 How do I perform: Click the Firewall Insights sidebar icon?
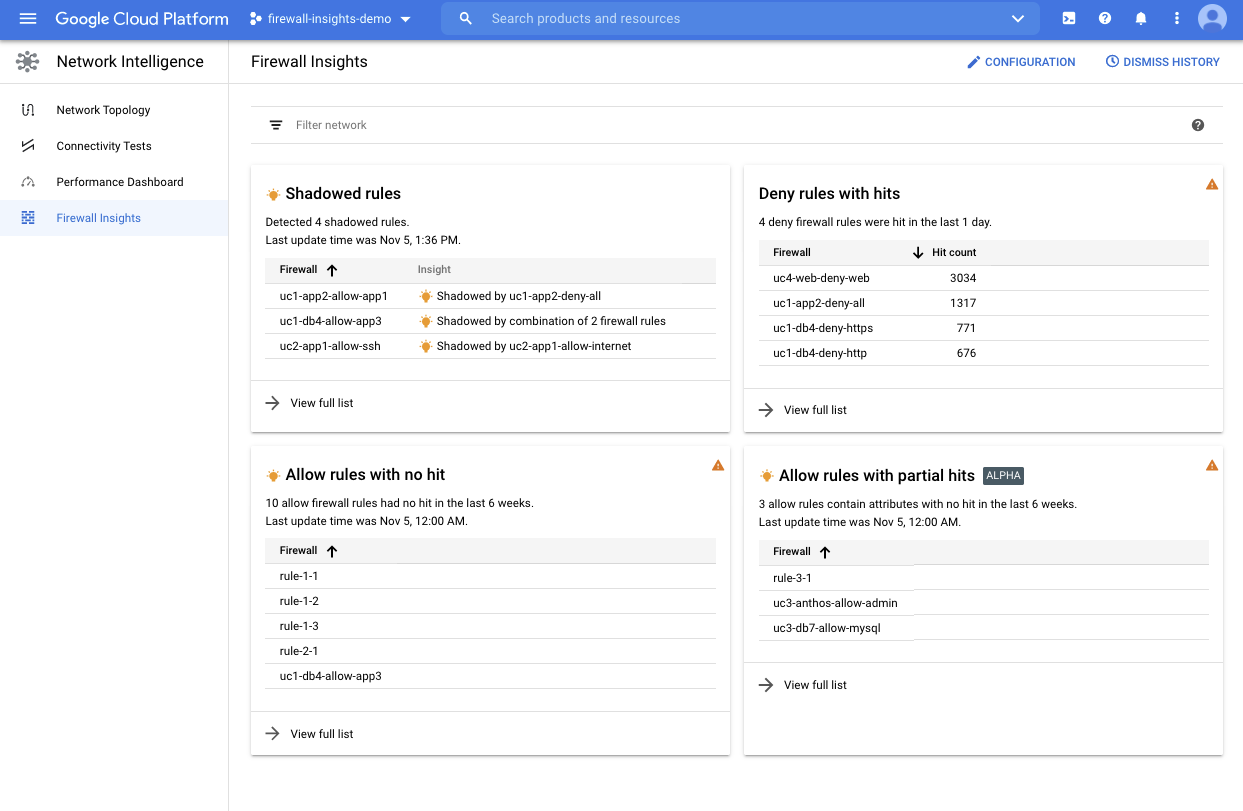[28, 218]
